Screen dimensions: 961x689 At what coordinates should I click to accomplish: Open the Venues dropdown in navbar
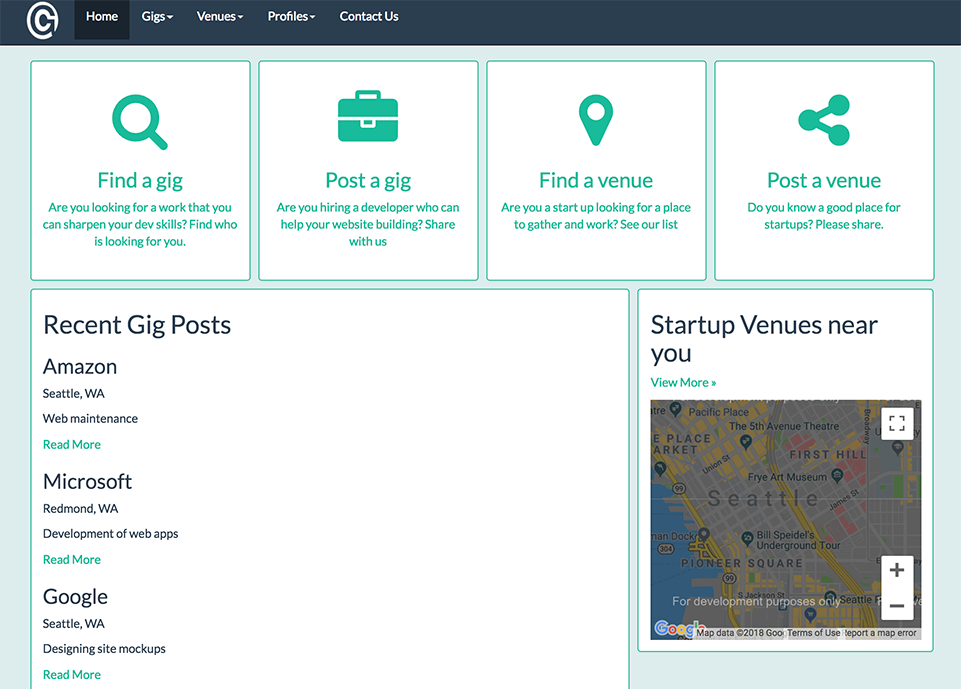click(220, 17)
